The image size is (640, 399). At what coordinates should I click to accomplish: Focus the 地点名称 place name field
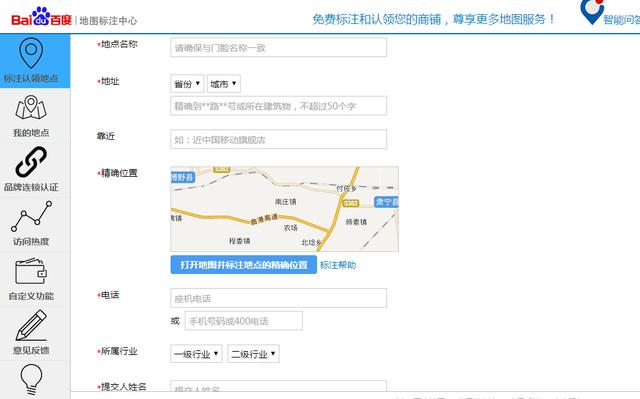[x=278, y=48]
